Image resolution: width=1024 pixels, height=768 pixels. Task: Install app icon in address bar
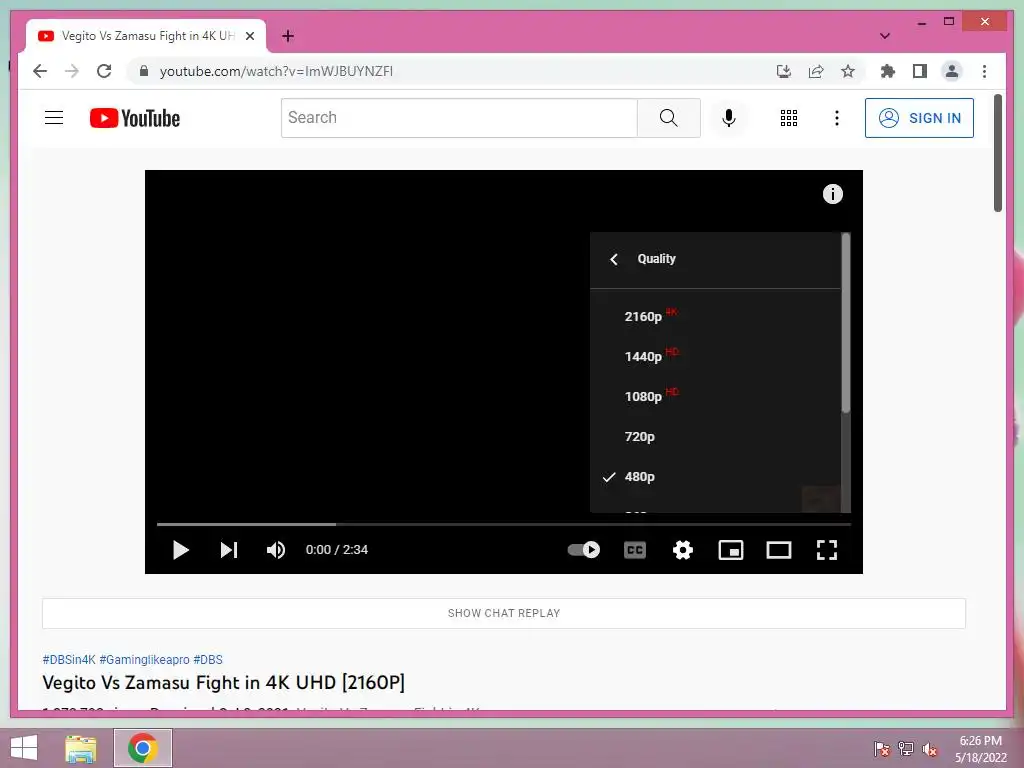(x=784, y=71)
